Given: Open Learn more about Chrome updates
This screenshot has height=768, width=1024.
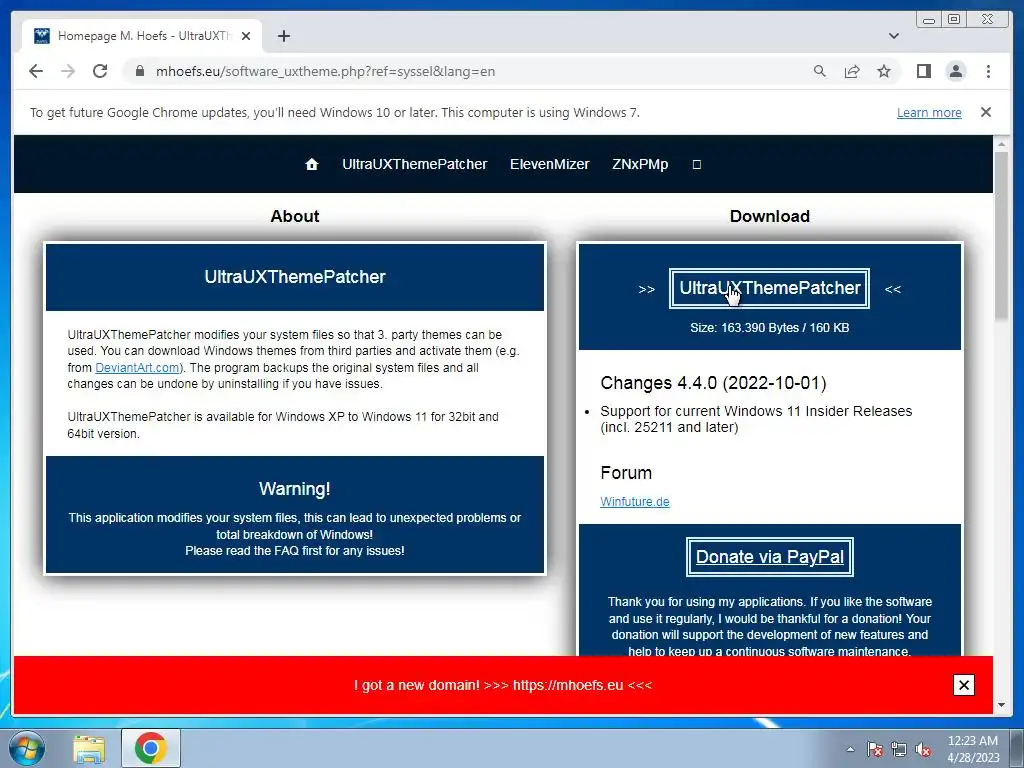Looking at the screenshot, I should tap(929, 112).
